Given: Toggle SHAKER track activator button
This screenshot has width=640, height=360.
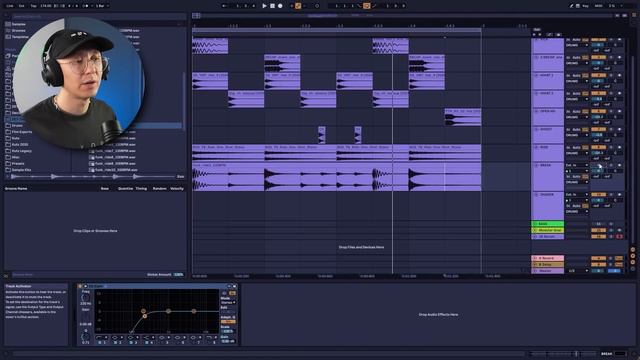Looking at the screenshot, I should tap(598, 195).
